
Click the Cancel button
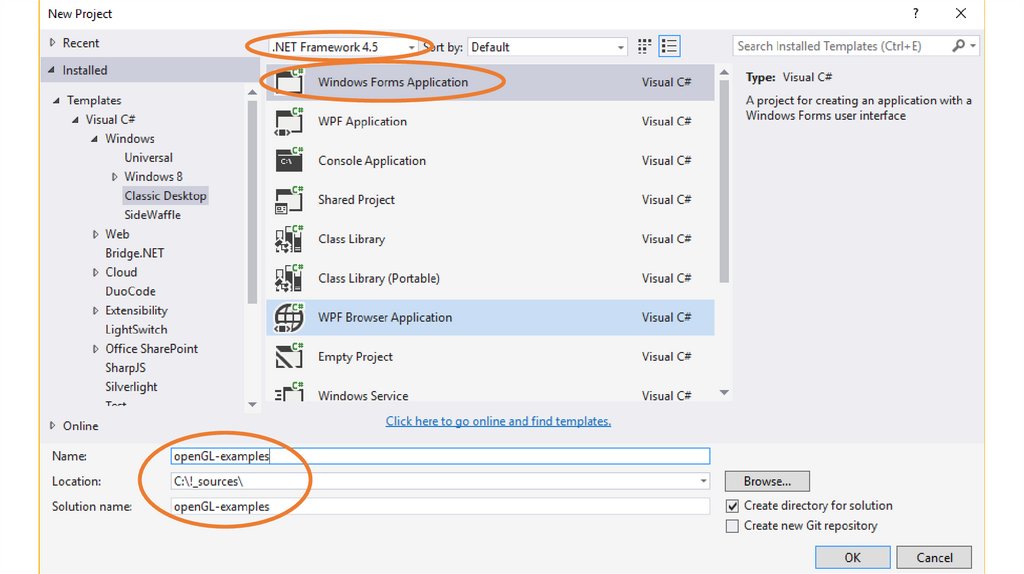tap(934, 558)
